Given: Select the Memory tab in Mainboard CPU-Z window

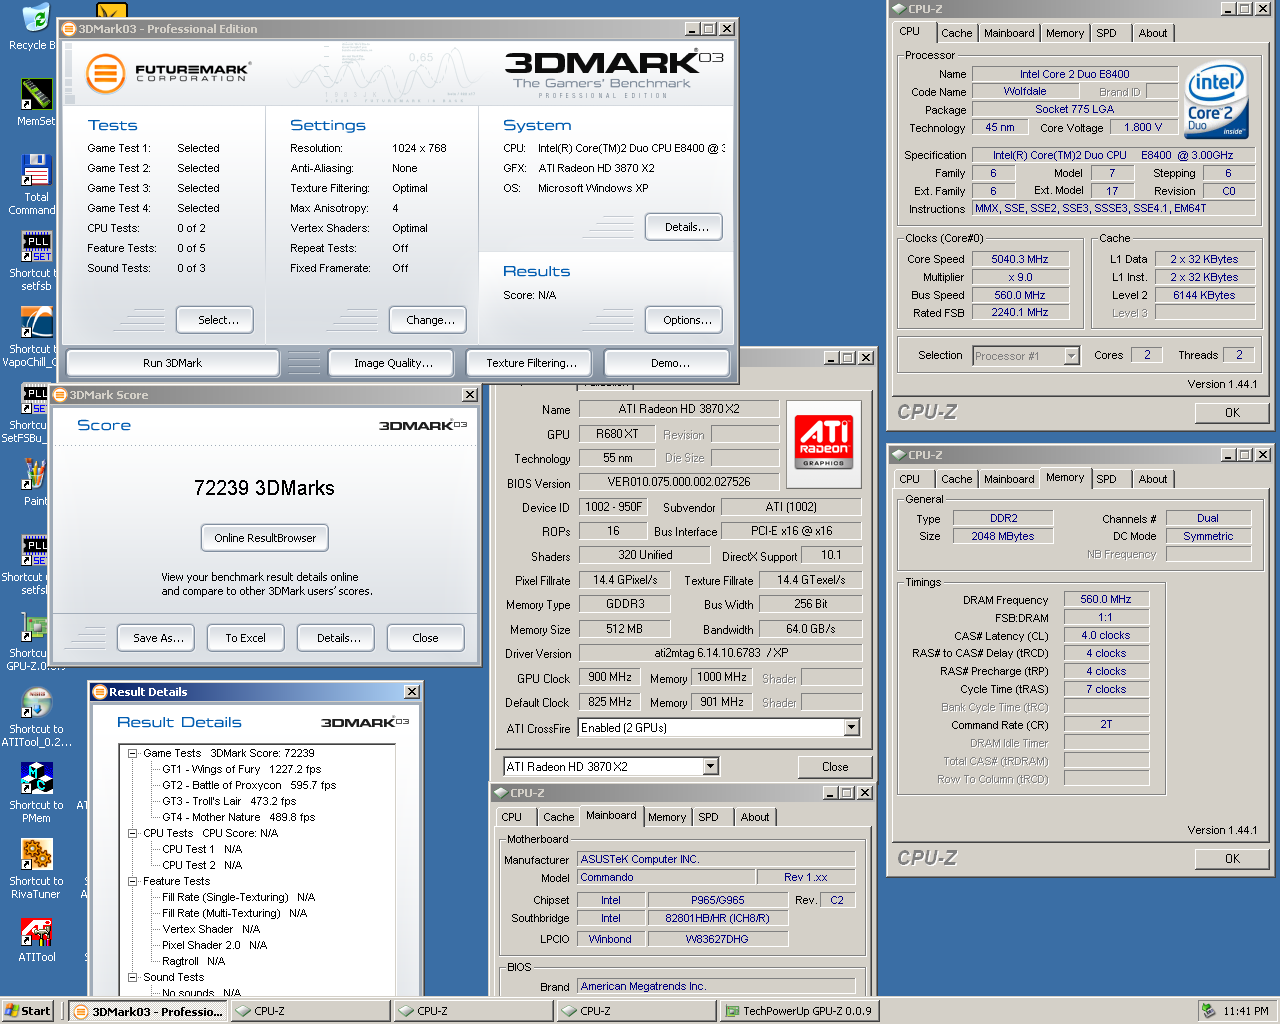Looking at the screenshot, I should (x=667, y=817).
